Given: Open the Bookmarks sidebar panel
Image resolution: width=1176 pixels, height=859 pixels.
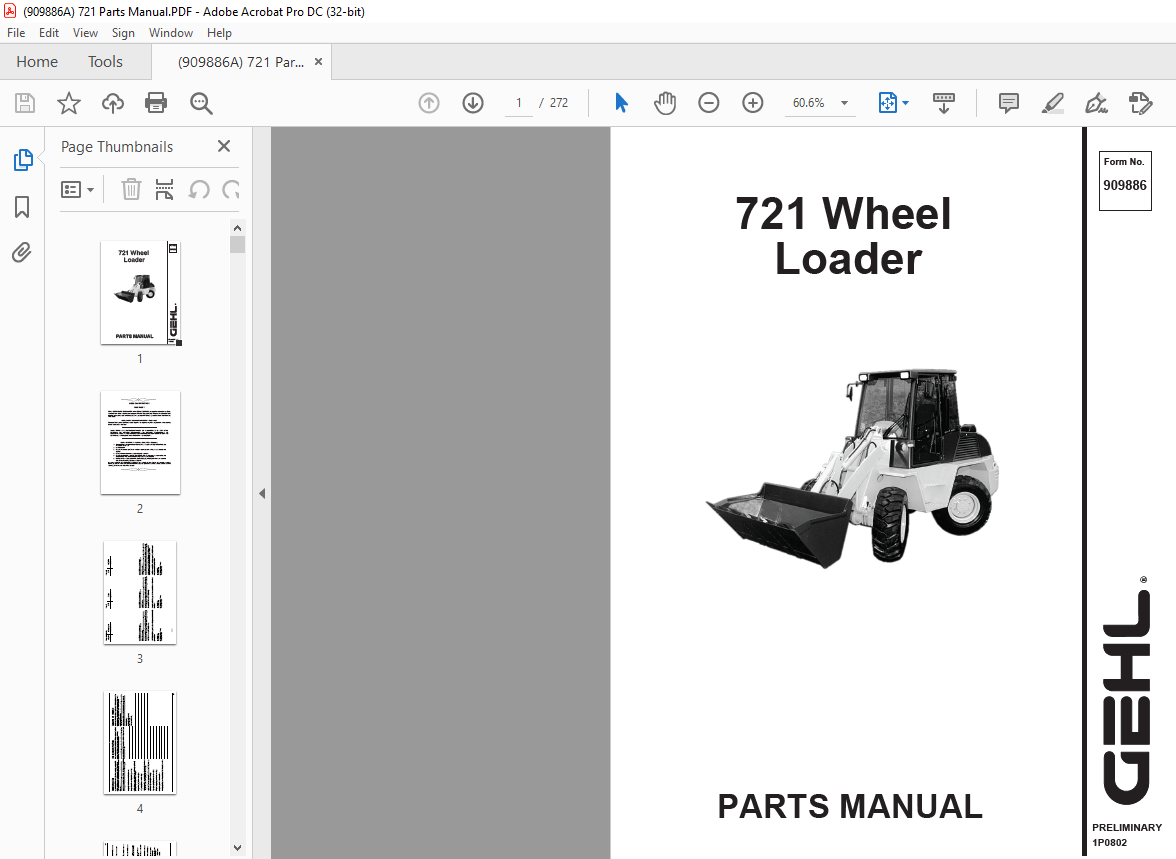Looking at the screenshot, I should (x=22, y=206).
